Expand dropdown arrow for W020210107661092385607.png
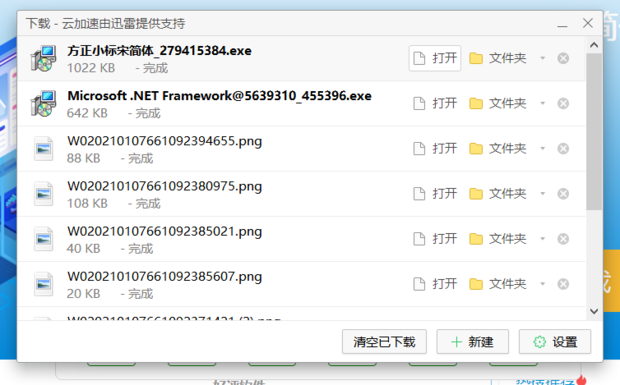The width and height of the screenshot is (620, 385). pos(542,283)
